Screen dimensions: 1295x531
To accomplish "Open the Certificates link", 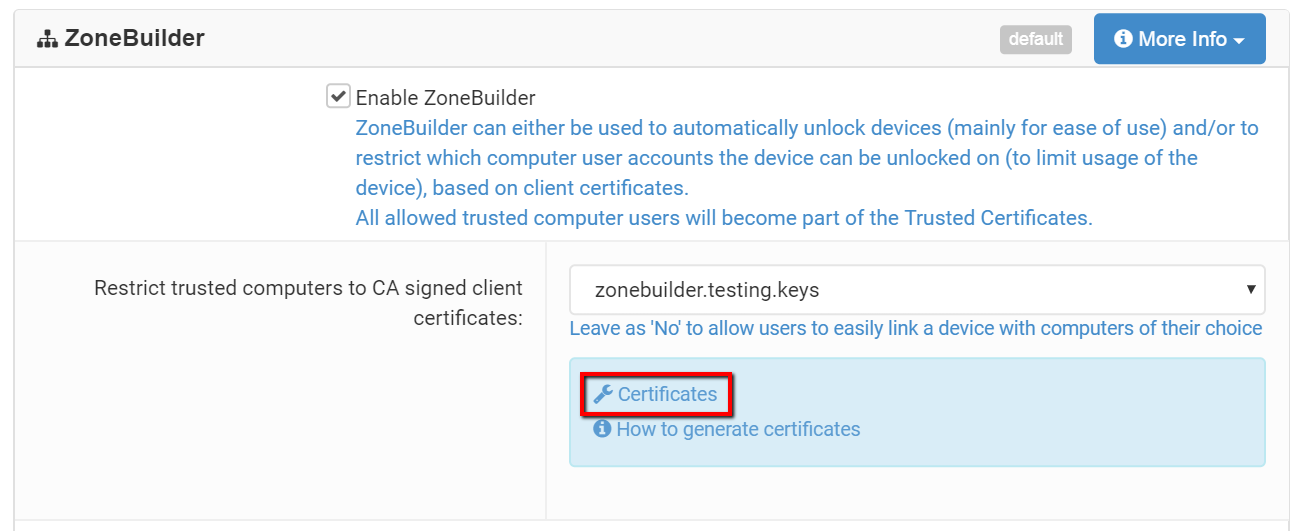I will coord(667,394).
